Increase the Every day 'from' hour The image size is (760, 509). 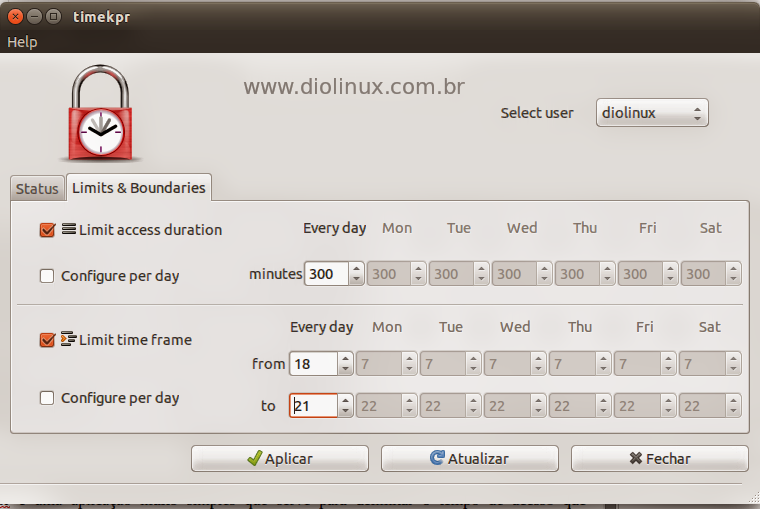pyautogui.click(x=345, y=358)
